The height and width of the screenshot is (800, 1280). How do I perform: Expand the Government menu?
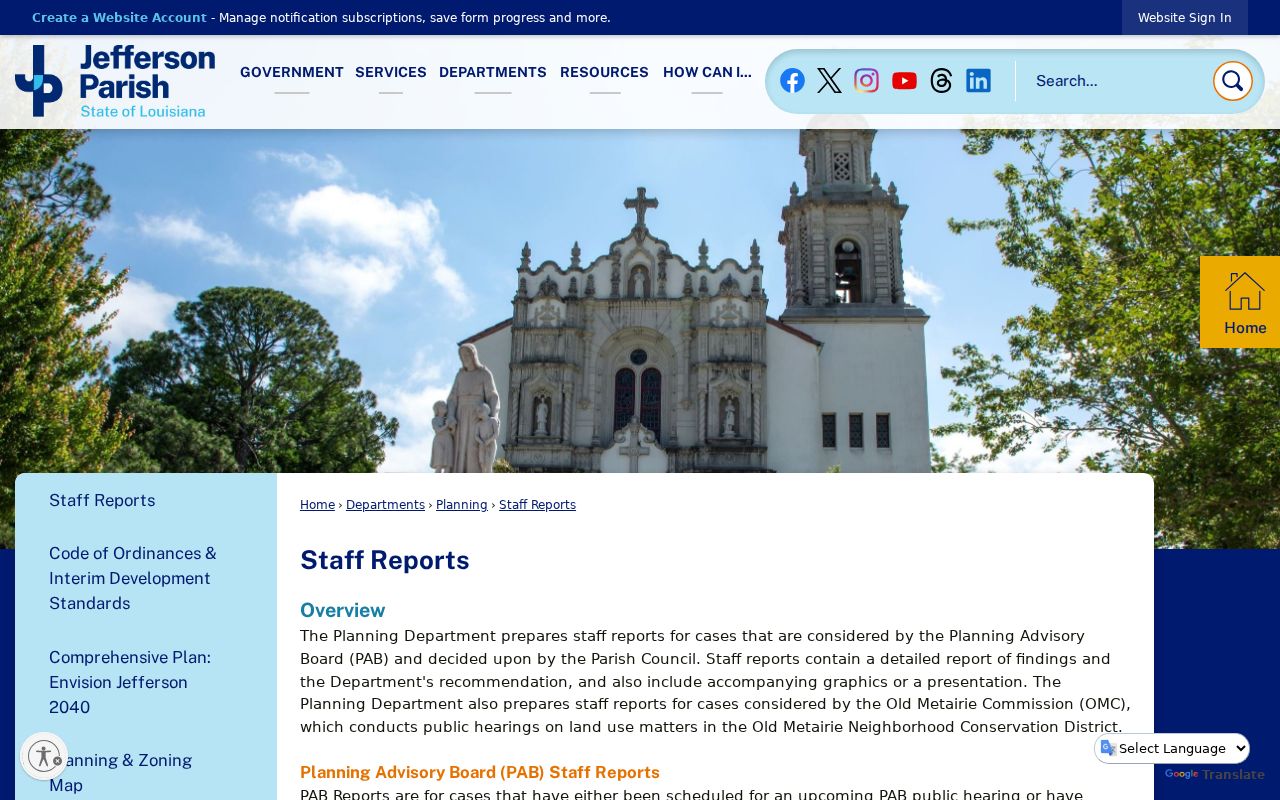click(x=292, y=73)
